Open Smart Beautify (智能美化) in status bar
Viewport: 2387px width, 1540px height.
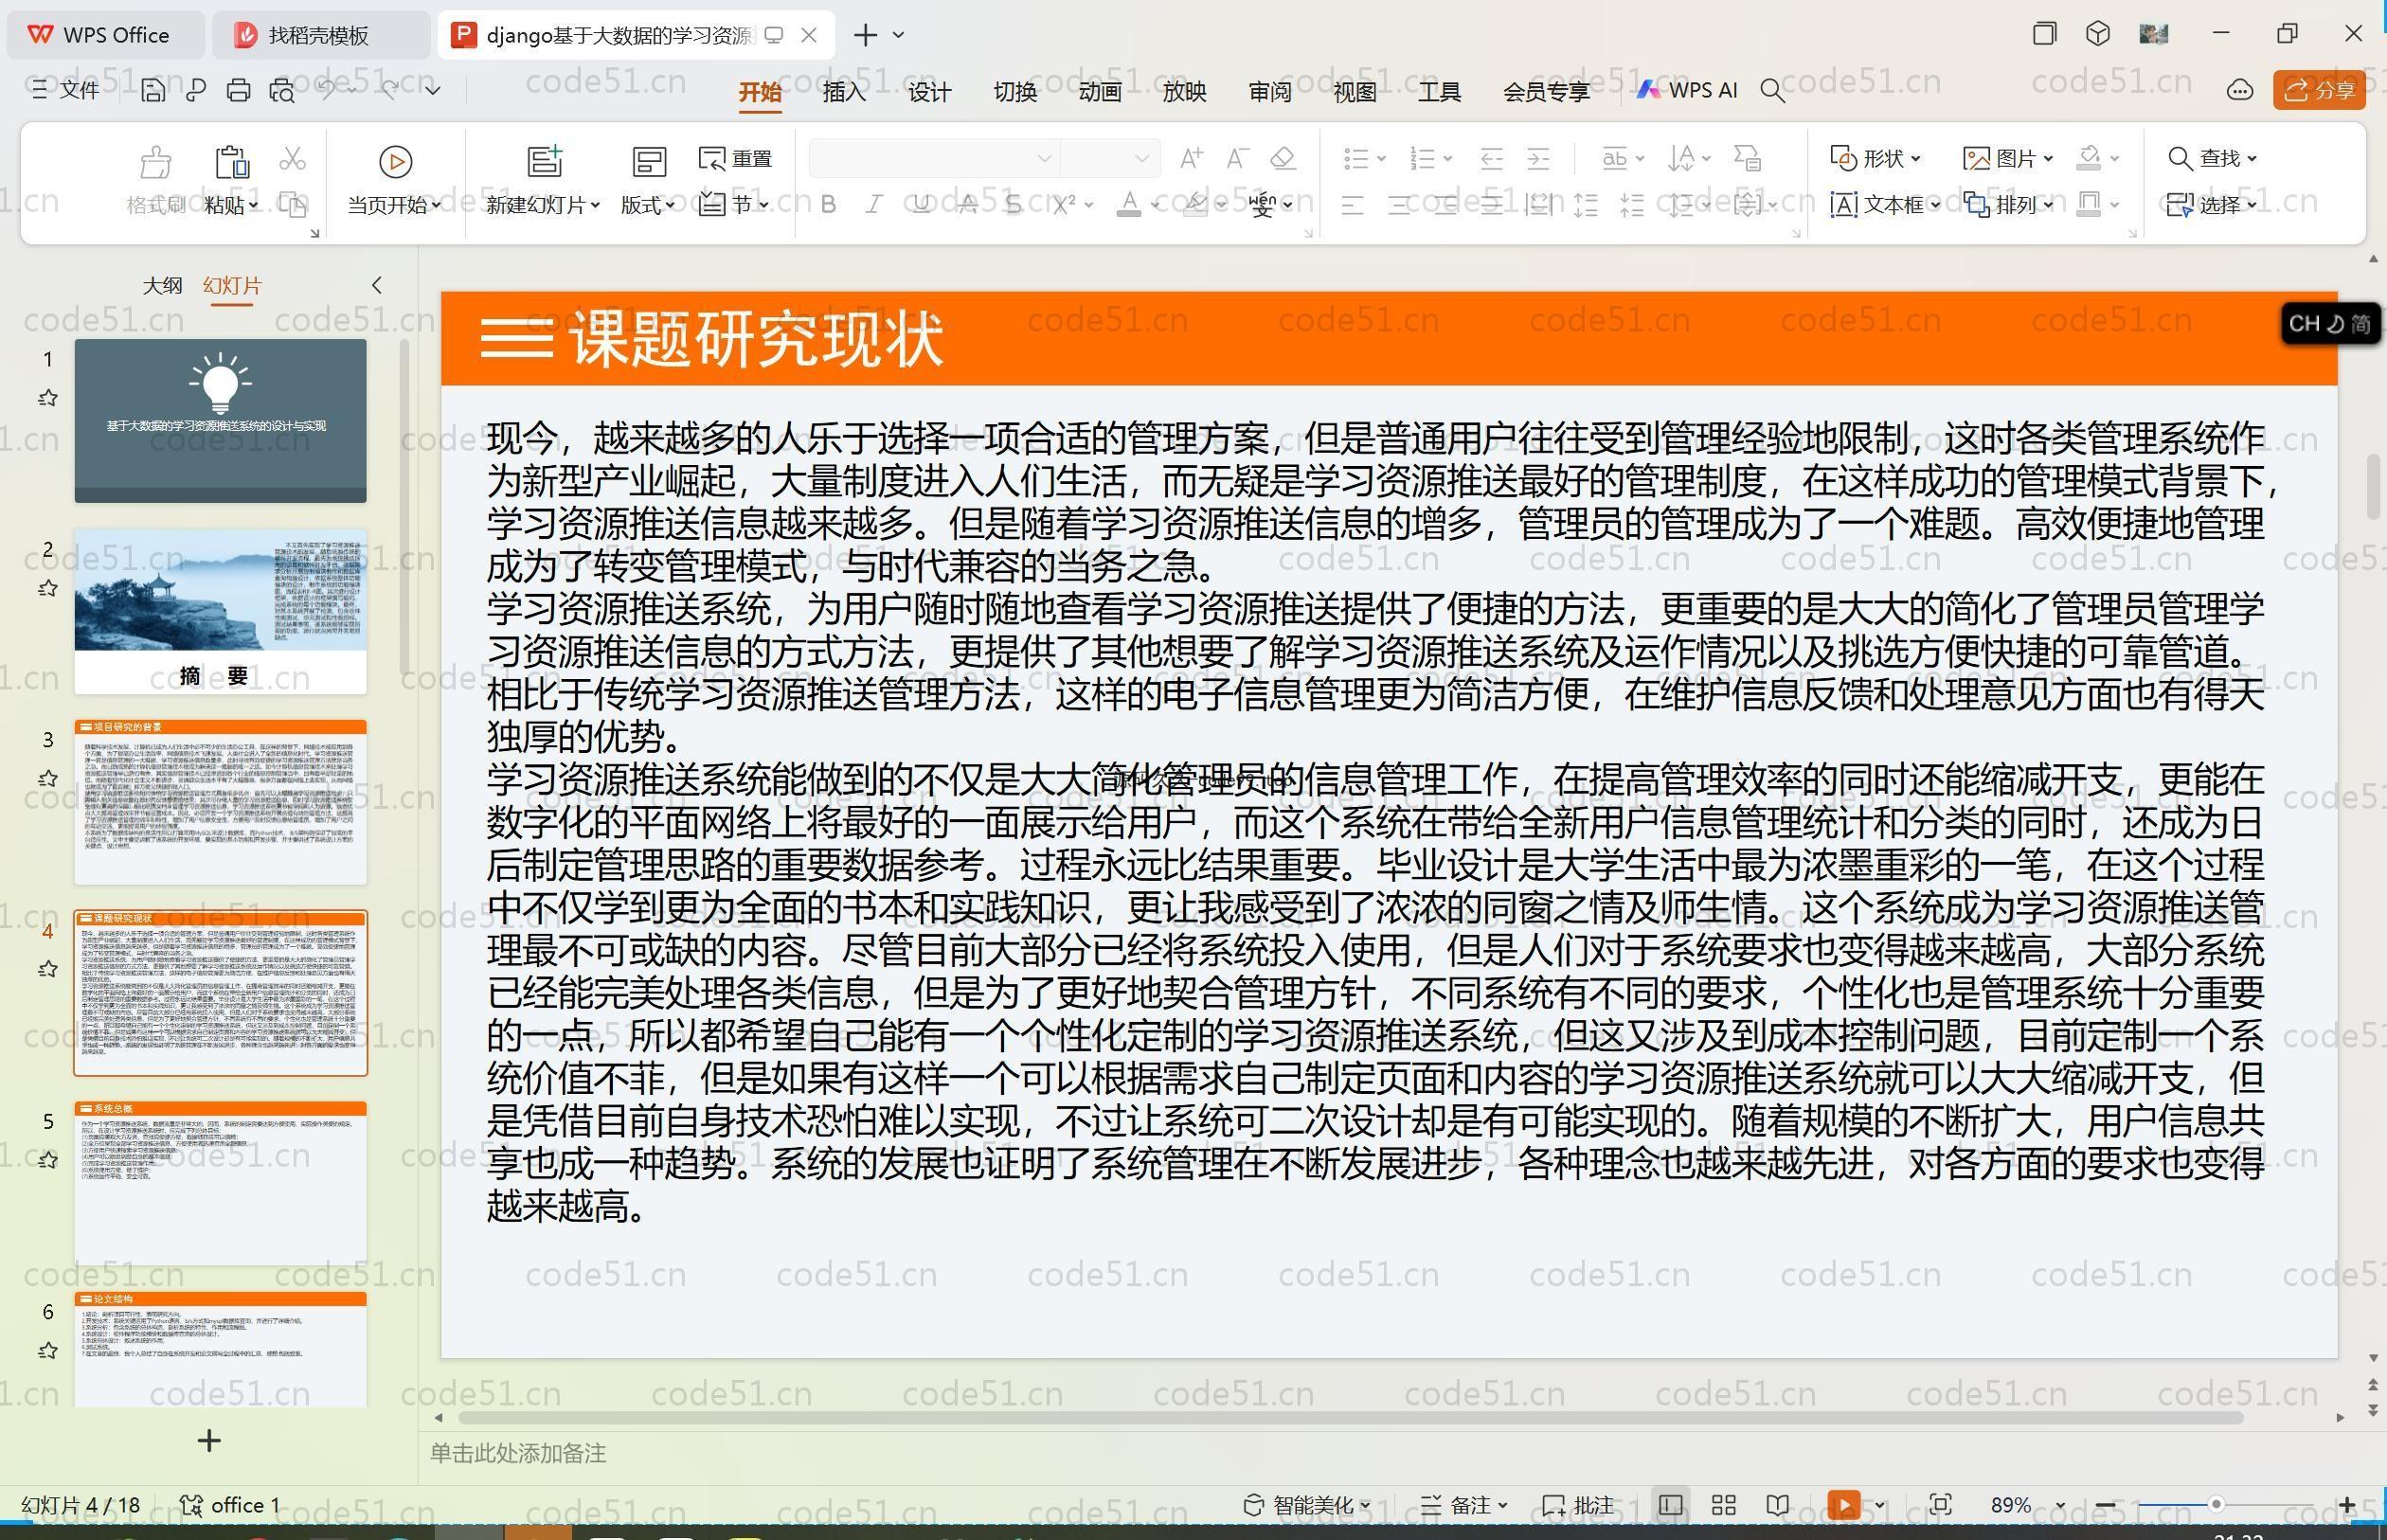point(1306,1505)
